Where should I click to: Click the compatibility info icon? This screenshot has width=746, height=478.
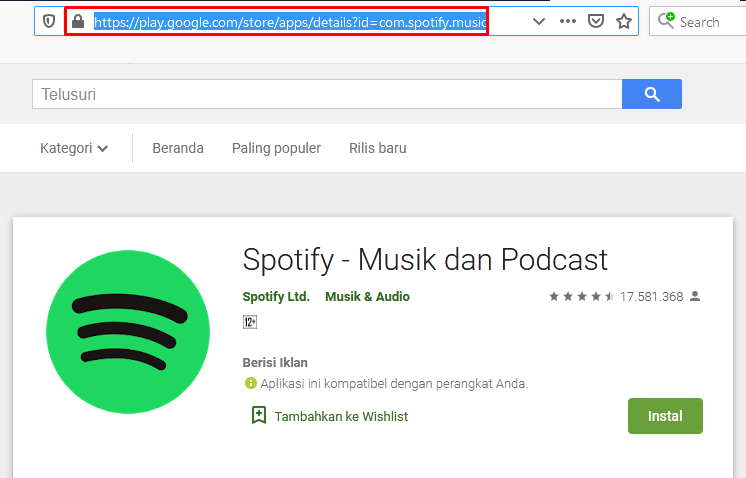(x=251, y=383)
